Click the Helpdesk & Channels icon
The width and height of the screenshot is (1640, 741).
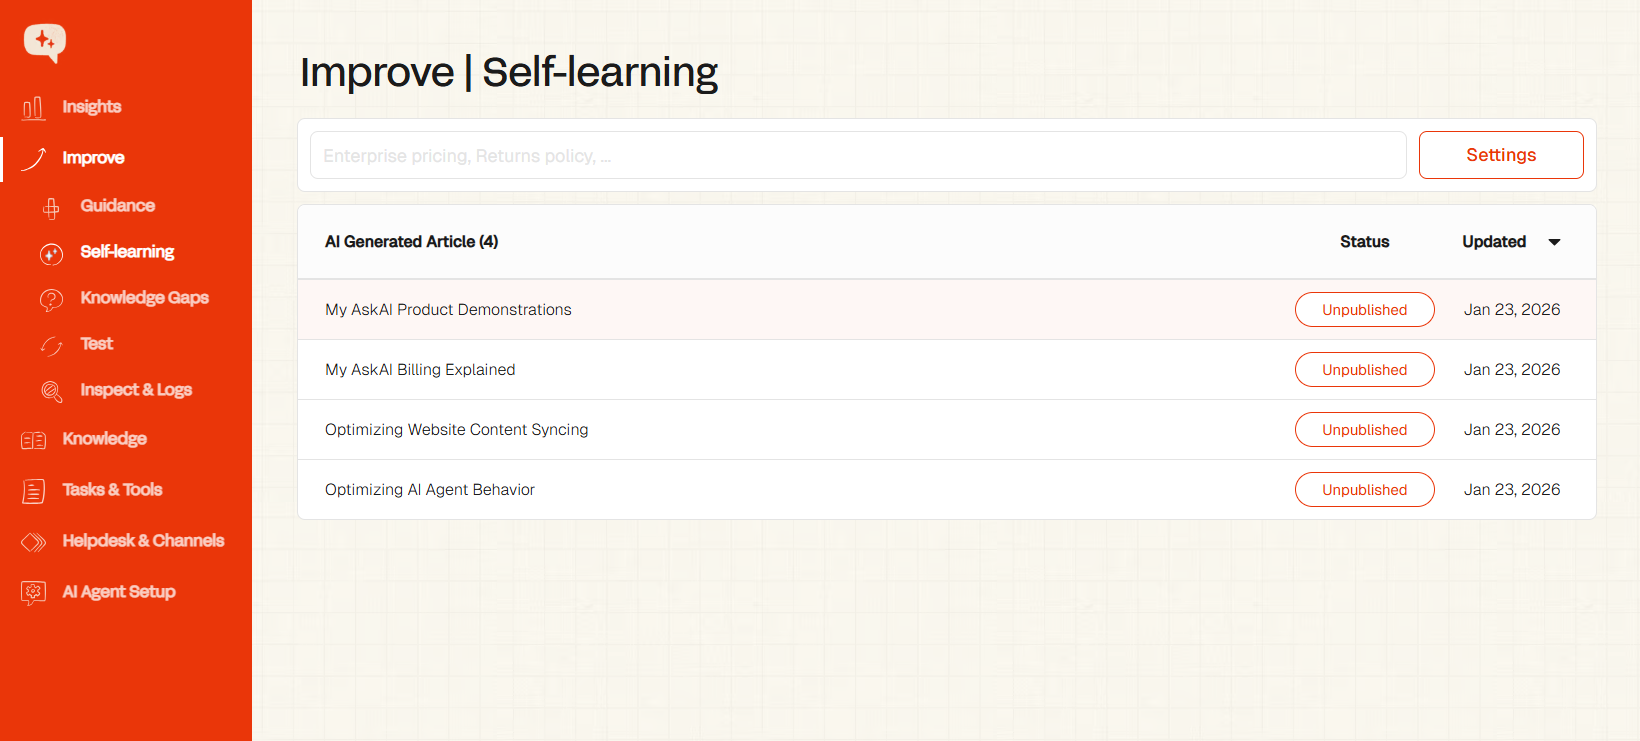pyautogui.click(x=33, y=542)
